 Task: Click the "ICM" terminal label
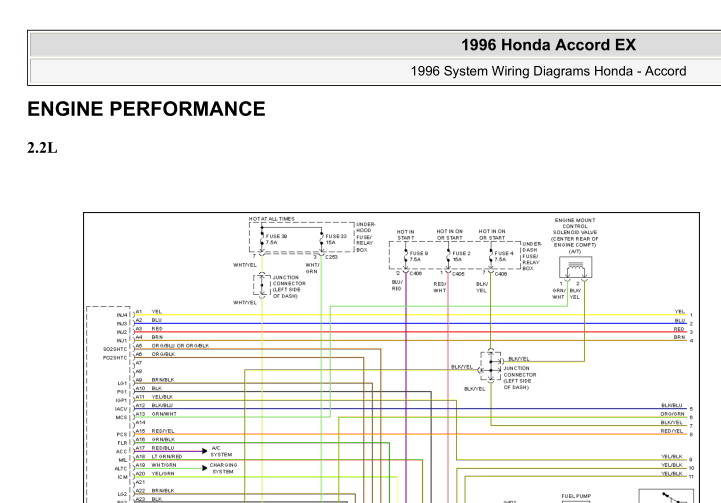point(122,477)
